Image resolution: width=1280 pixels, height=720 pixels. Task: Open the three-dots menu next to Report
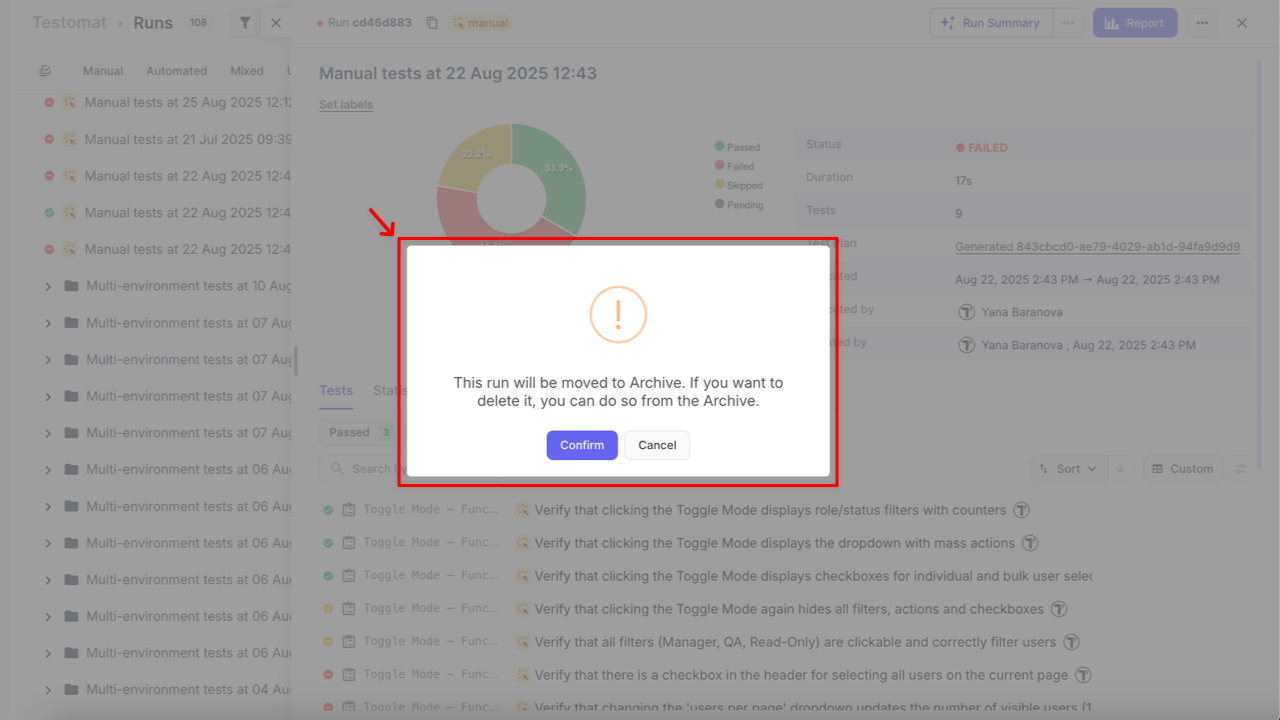pos(1202,23)
